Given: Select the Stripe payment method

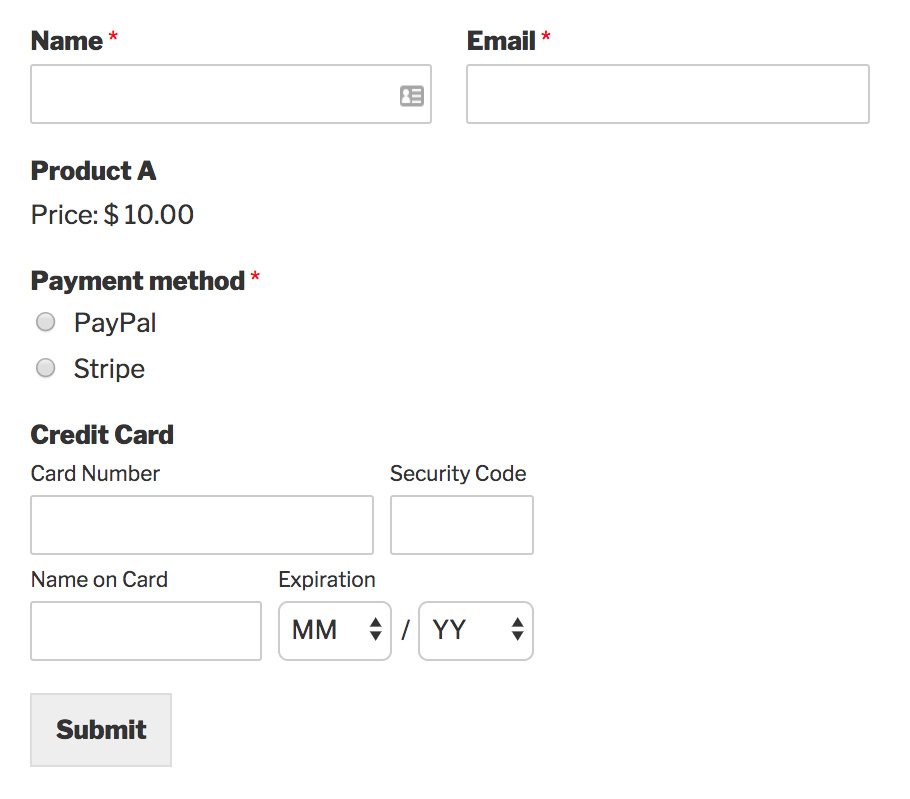Looking at the screenshot, I should click(45, 368).
